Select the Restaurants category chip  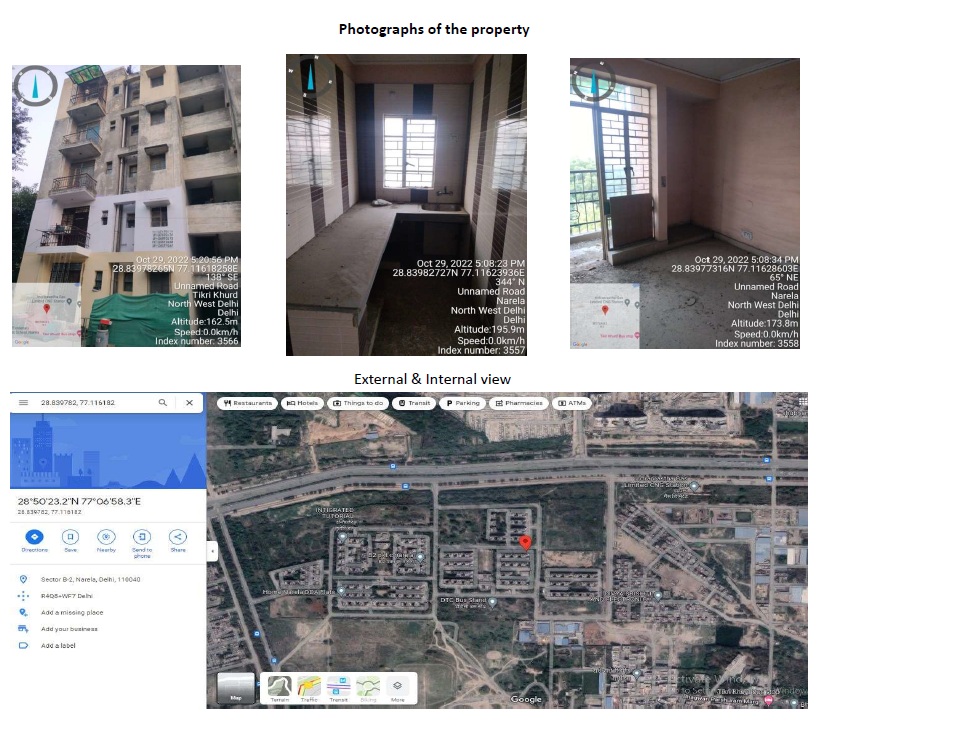247,403
